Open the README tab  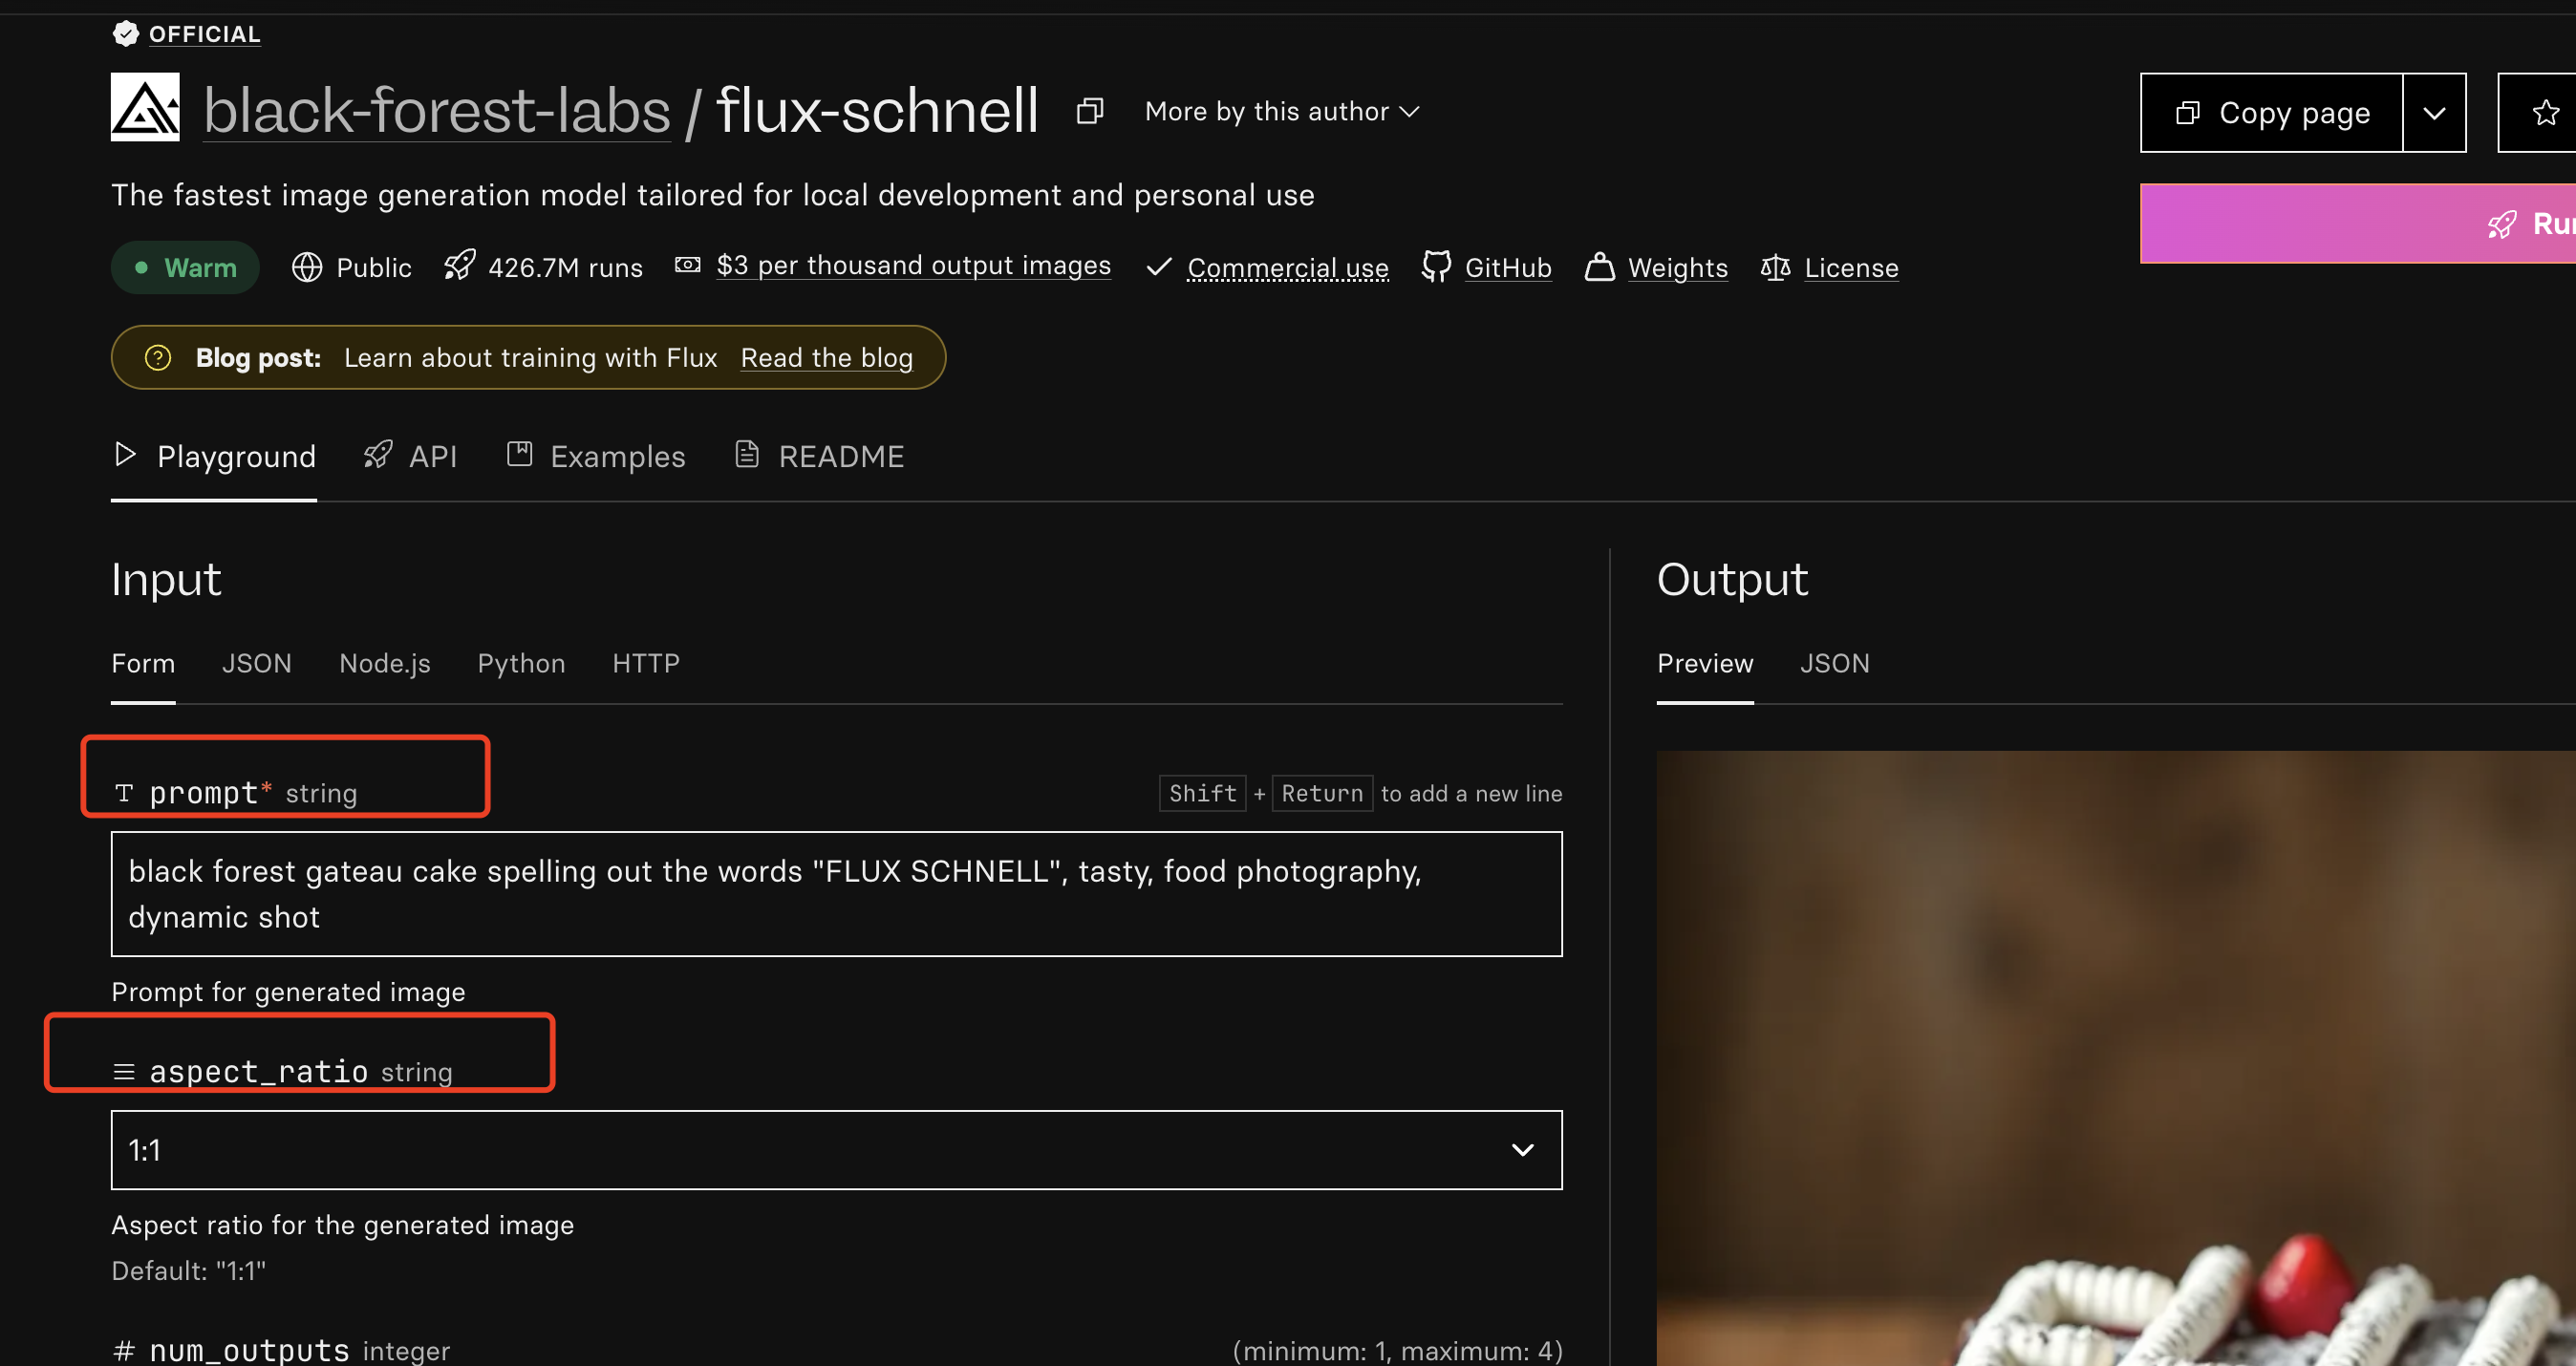pyautogui.click(x=820, y=456)
